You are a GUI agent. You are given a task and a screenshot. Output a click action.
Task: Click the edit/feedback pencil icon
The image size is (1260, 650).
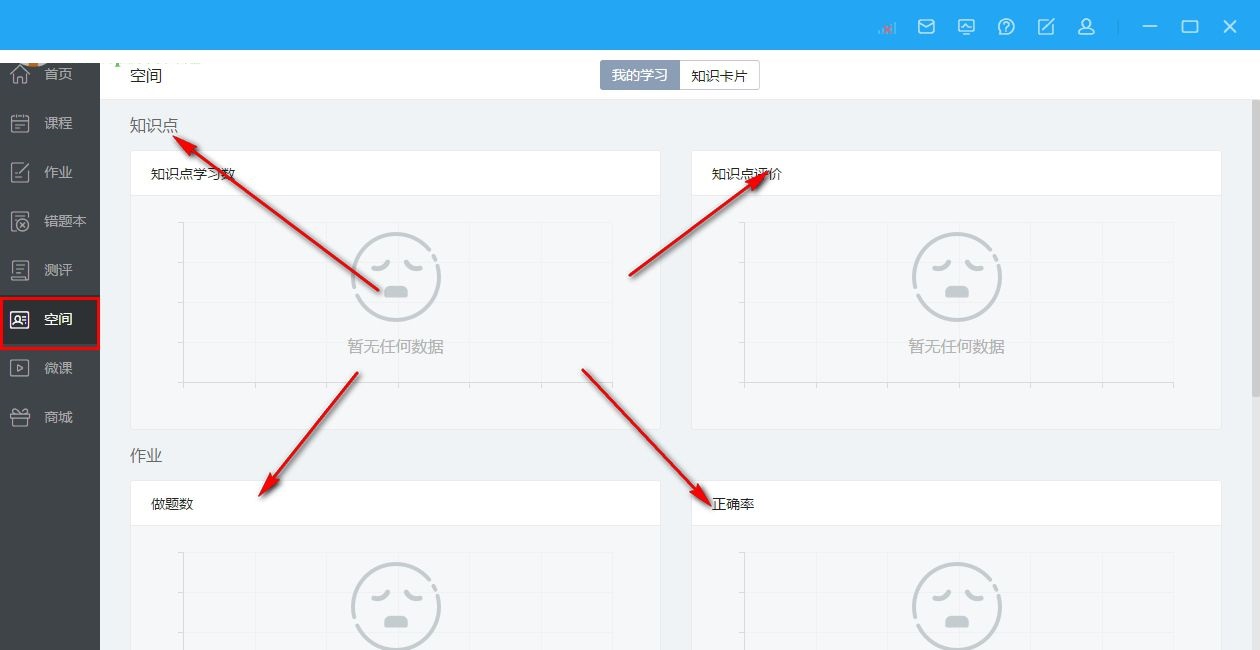tap(1046, 27)
